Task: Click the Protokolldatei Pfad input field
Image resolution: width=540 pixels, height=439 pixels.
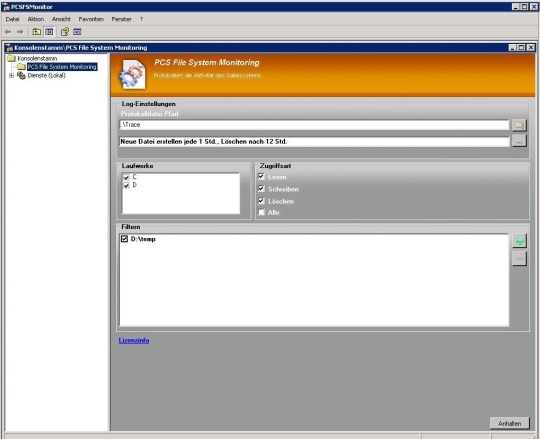Action: 314,125
